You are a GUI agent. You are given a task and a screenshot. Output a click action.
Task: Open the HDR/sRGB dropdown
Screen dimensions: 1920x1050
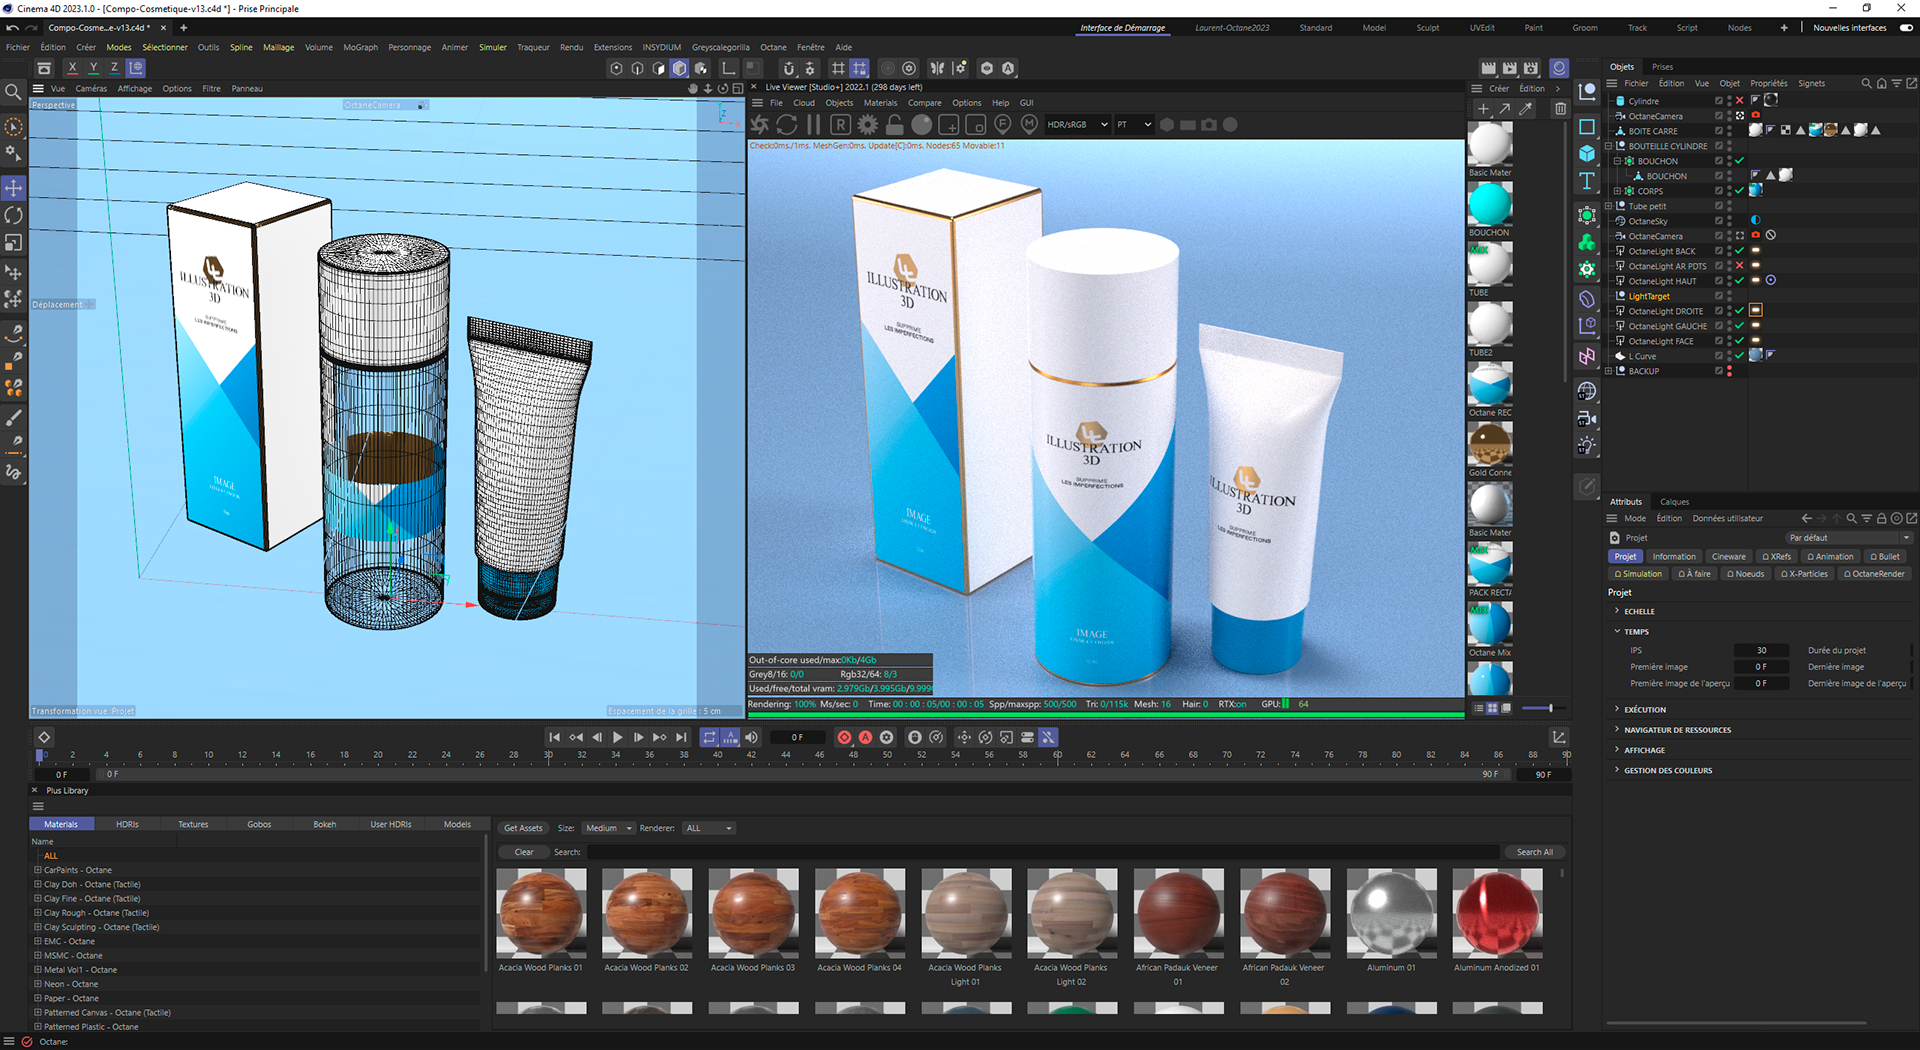pos(1077,125)
